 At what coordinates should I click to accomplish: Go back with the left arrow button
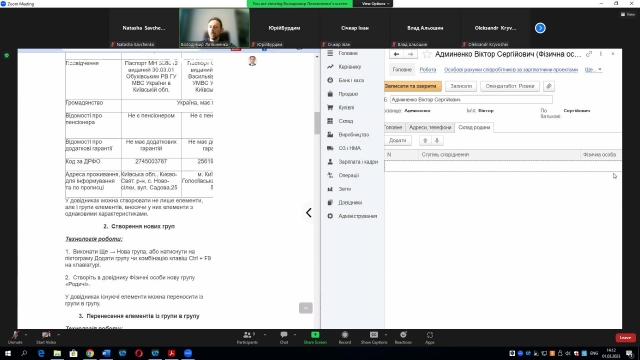tap(396, 54)
